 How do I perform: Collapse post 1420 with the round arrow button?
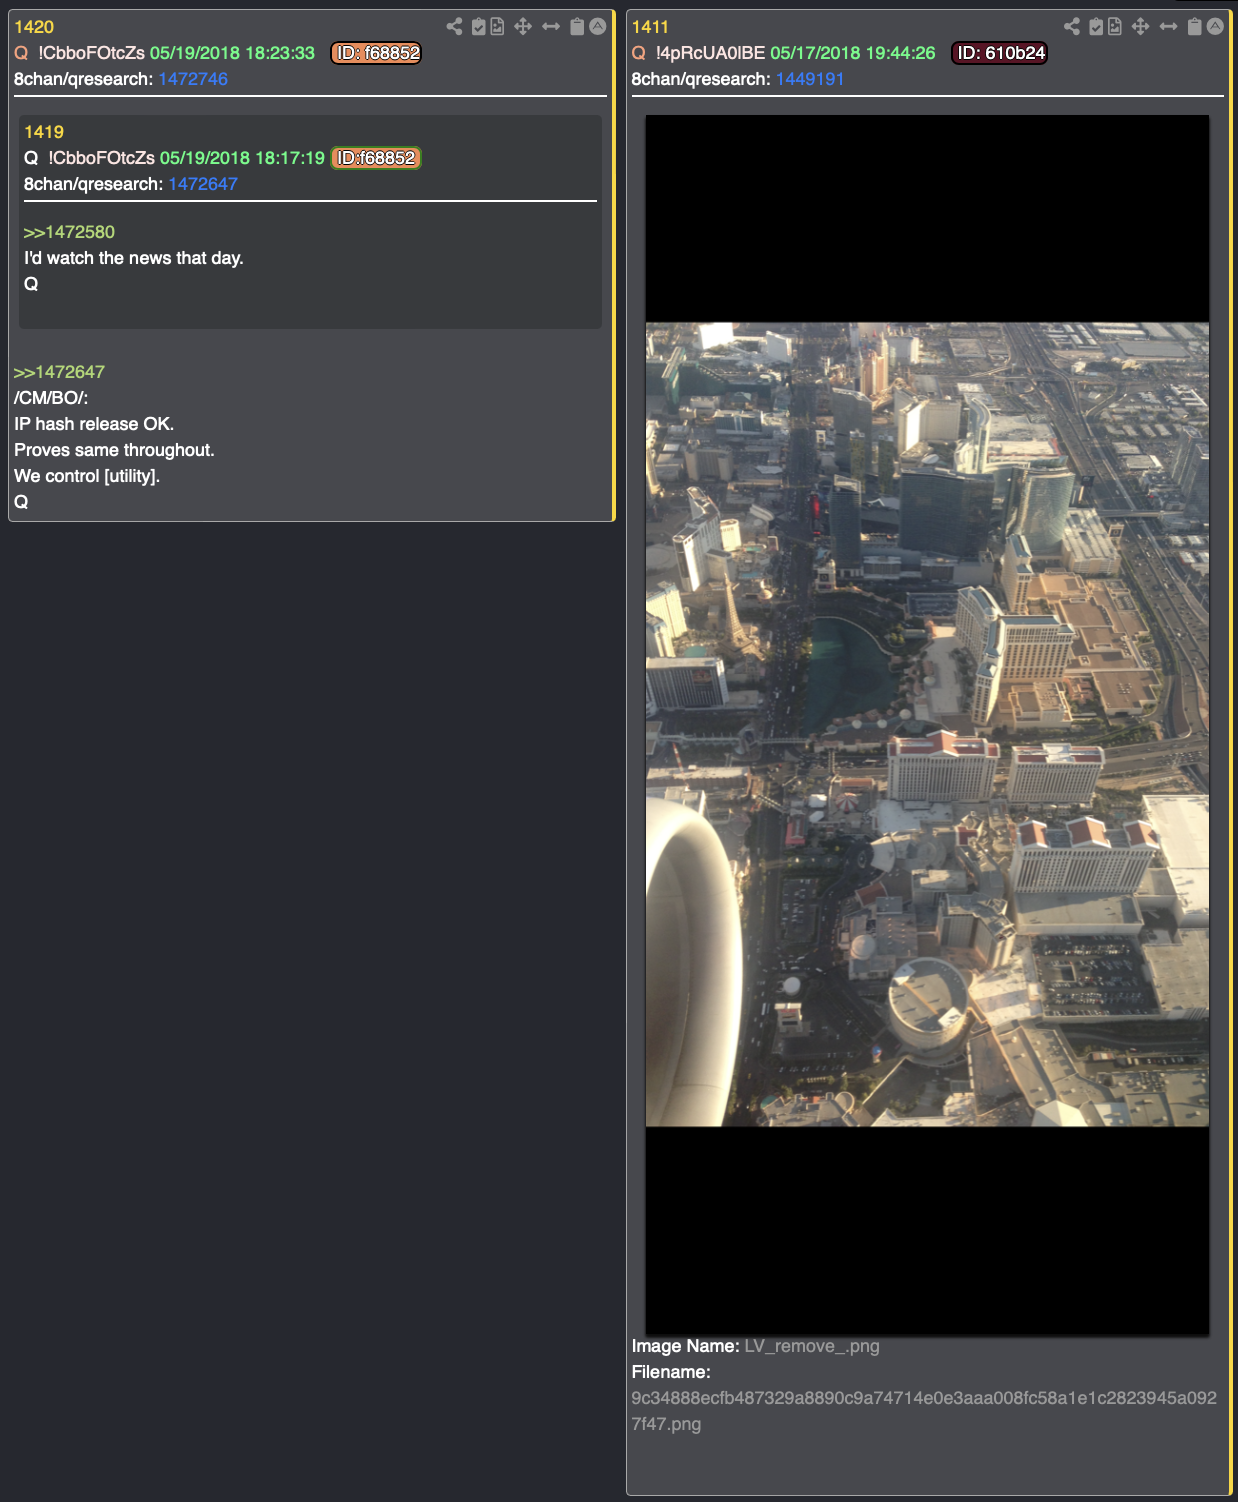[597, 27]
